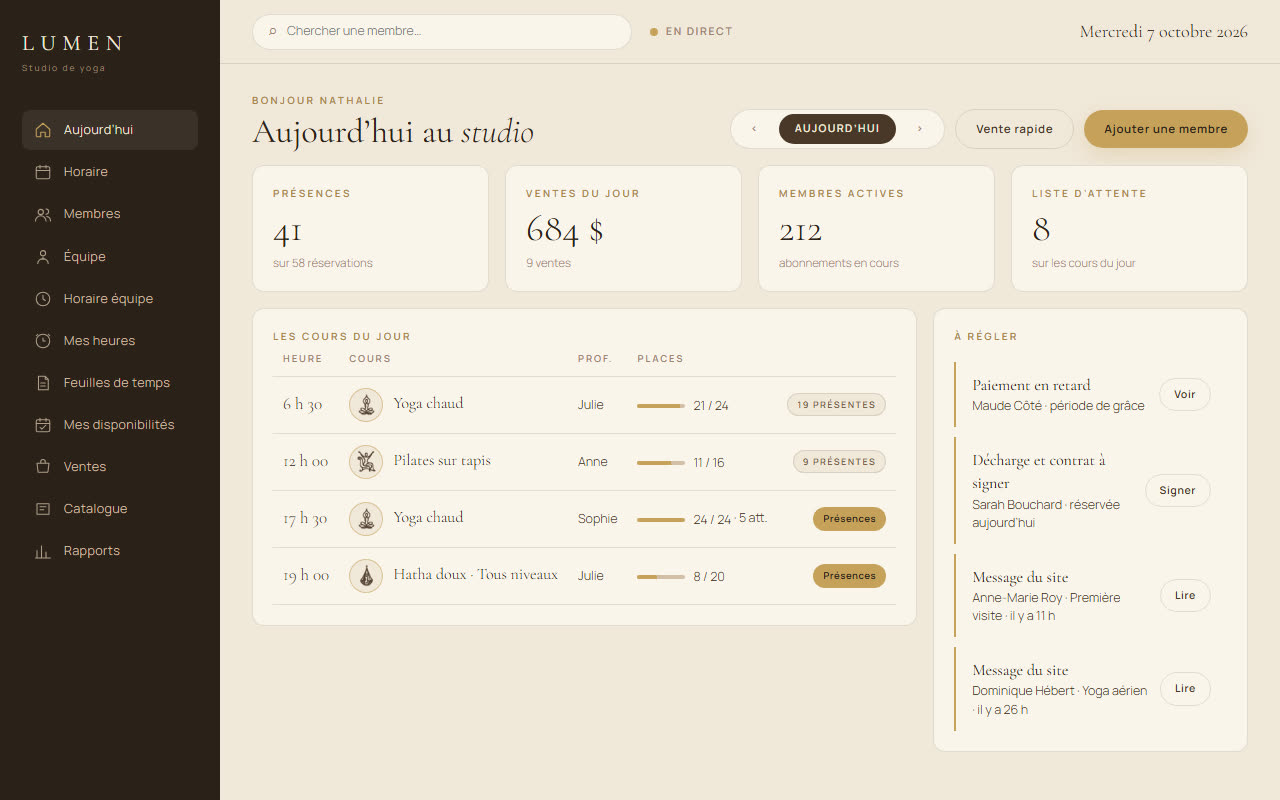The width and height of the screenshot is (1280, 800).
Task: Click the Mes disponibilités calendar-check icon
Action: [42, 425]
